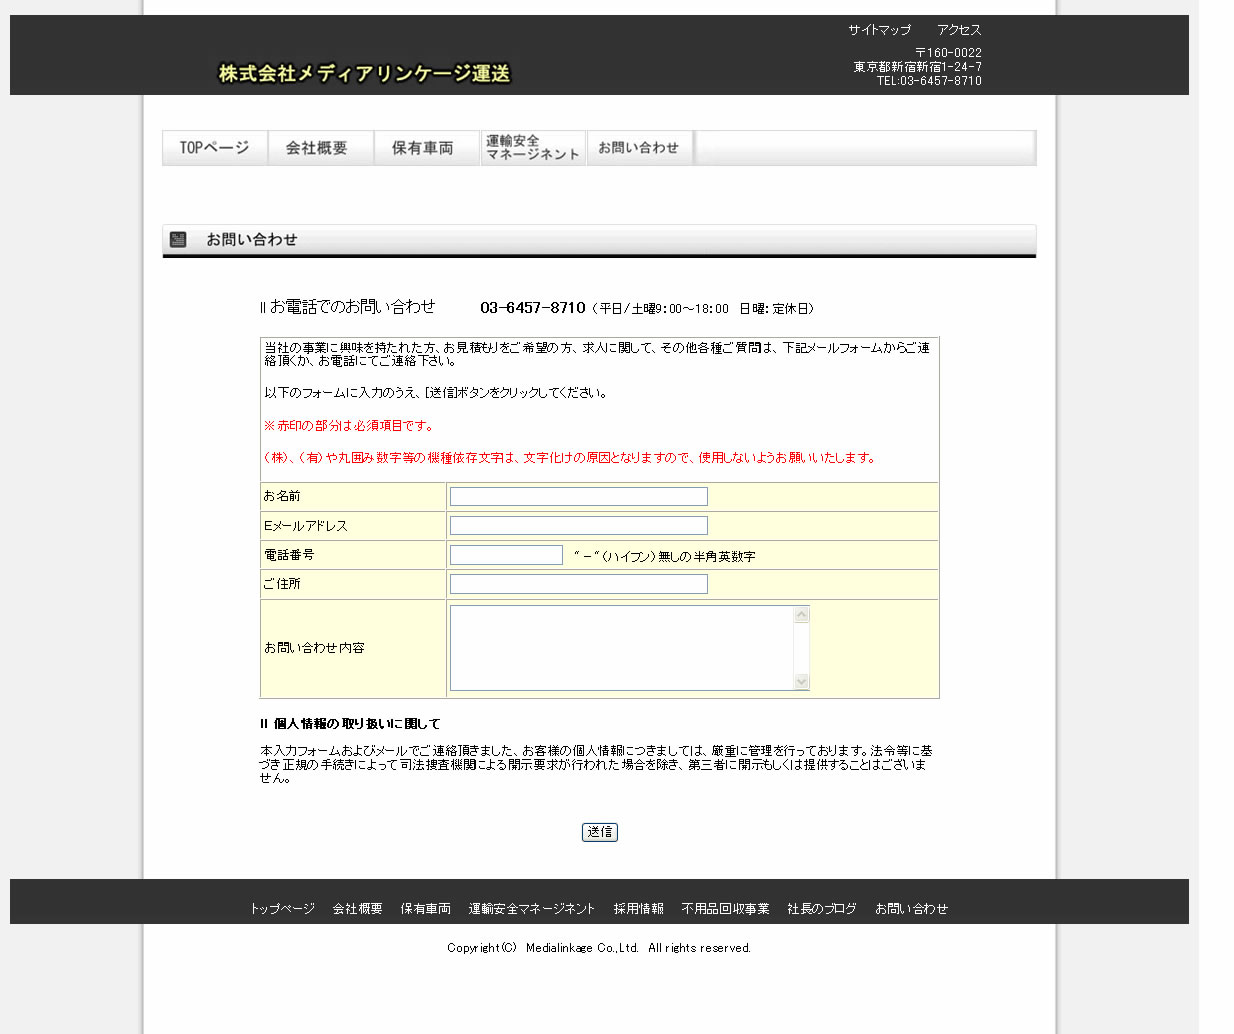Image resolution: width=1234 pixels, height=1034 pixels.
Task: Open footer link 保有車両
Action: (426, 909)
